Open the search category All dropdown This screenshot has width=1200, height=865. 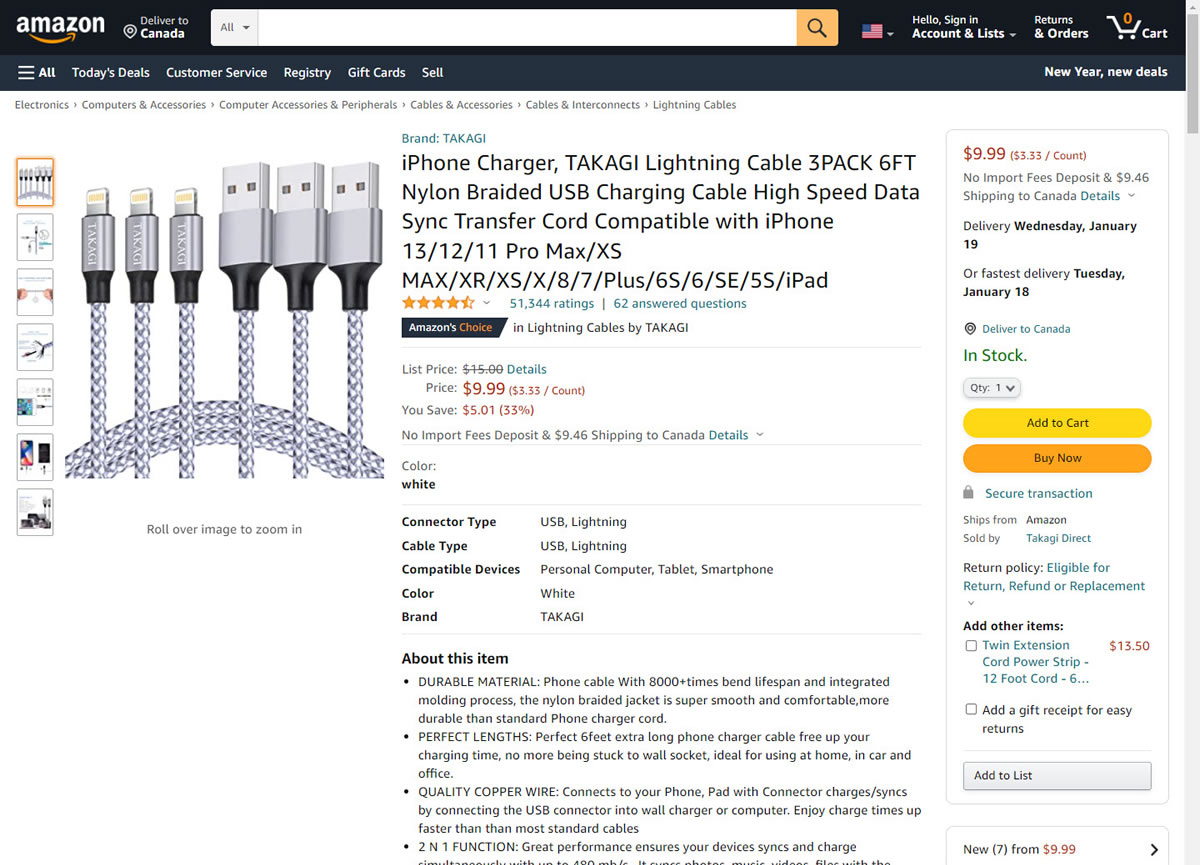[235, 28]
